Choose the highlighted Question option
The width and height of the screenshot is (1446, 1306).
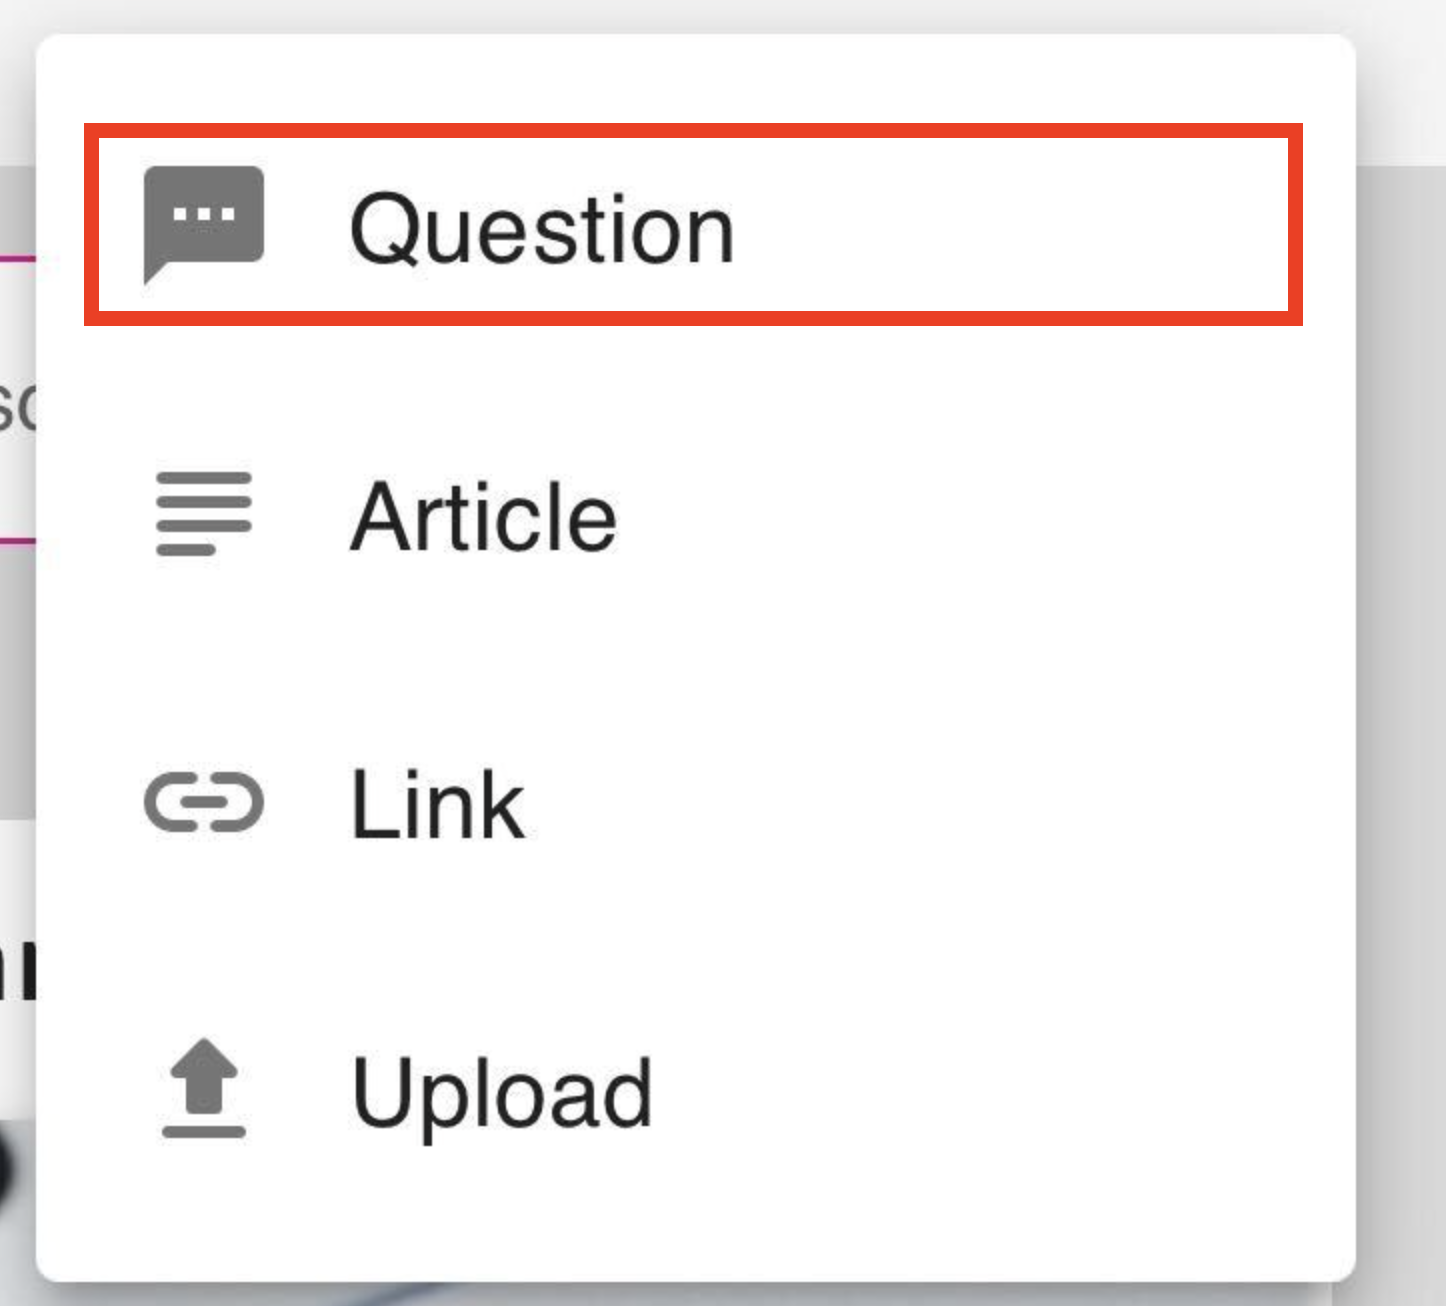544,228
